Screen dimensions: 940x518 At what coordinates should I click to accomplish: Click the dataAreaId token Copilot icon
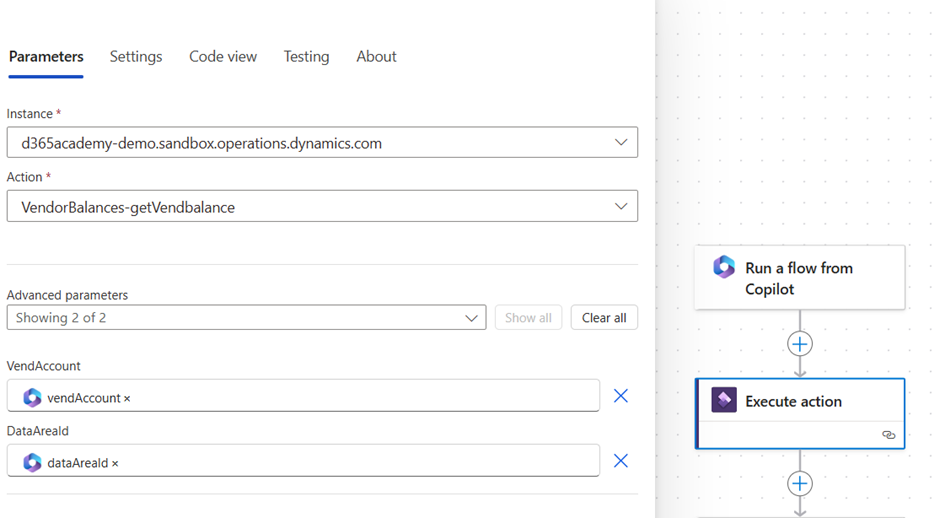pyautogui.click(x=32, y=462)
